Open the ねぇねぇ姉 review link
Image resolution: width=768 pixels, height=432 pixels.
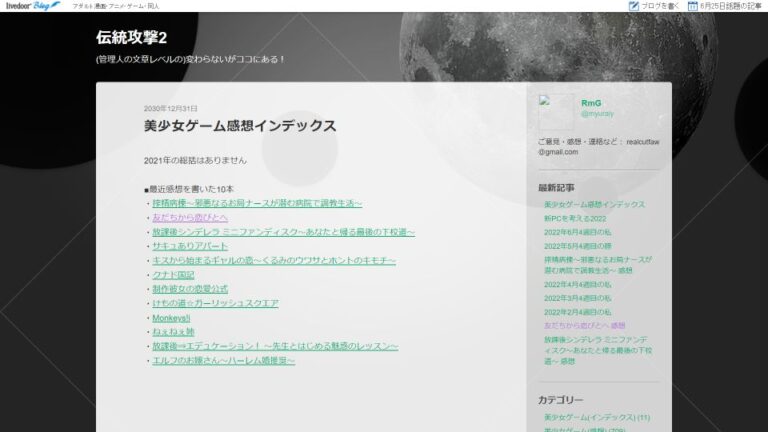[173, 332]
